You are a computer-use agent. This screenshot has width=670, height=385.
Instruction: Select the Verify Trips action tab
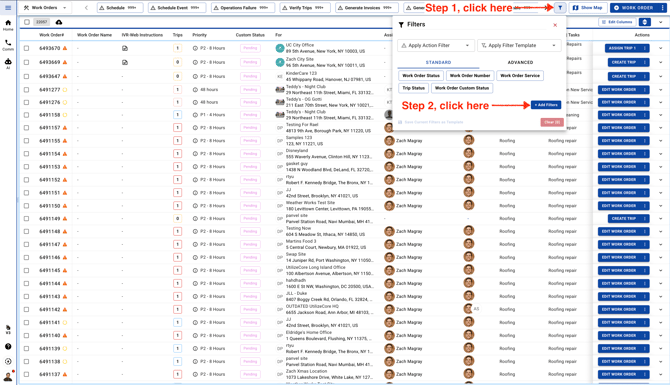point(305,8)
